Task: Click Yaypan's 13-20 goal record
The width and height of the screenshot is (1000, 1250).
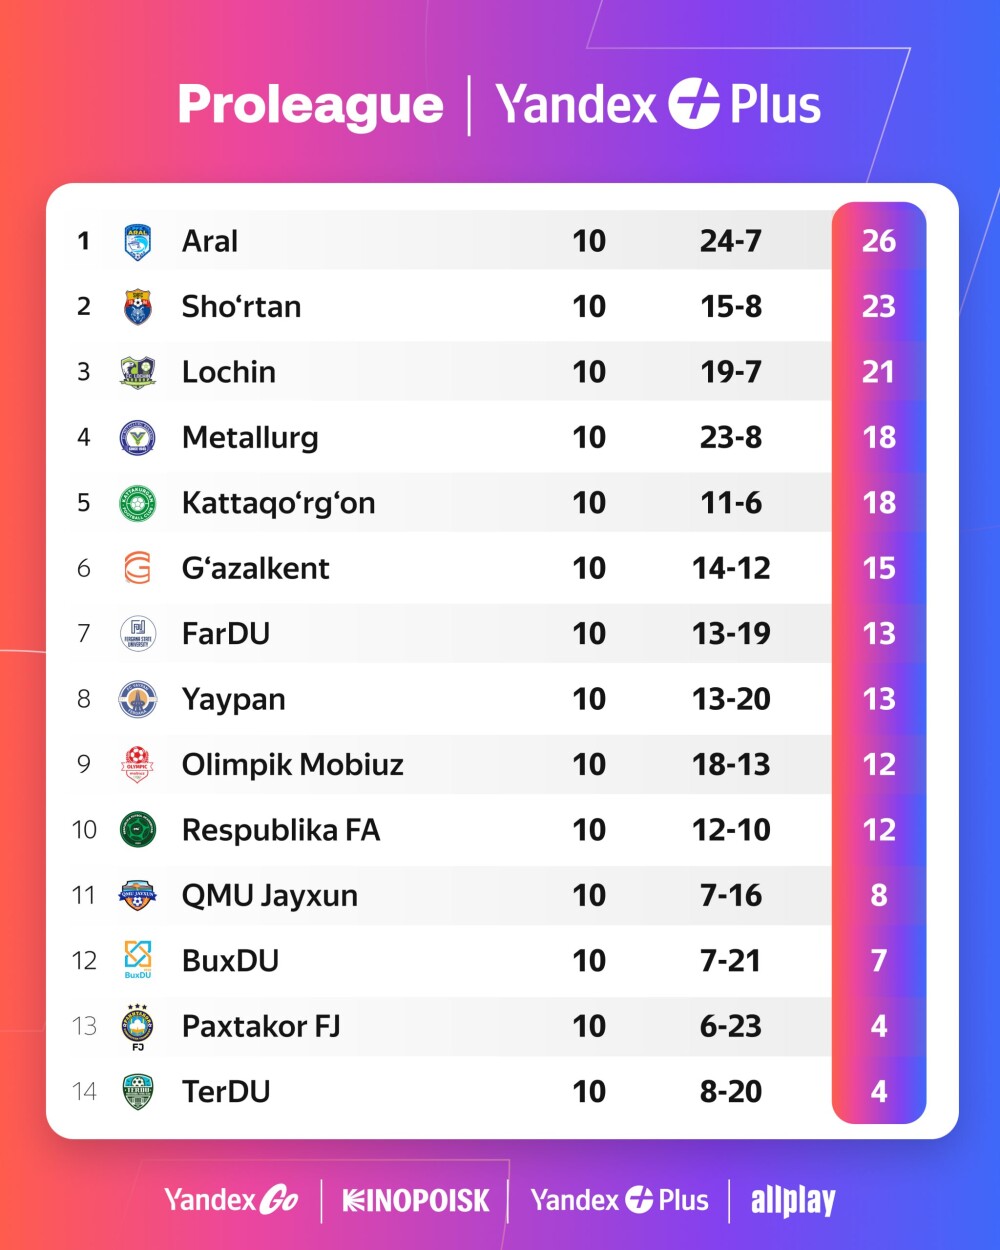Action: [x=731, y=699]
